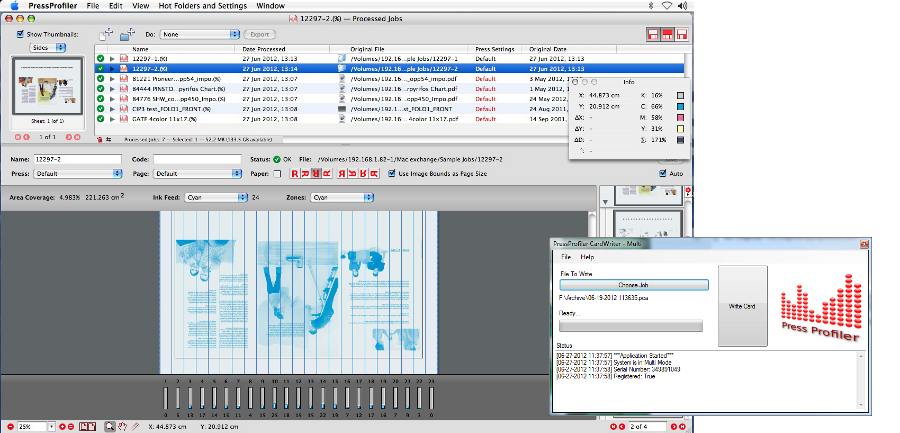Click red minus zoom icon left of 25%
900x433 pixels.
(x=10, y=427)
